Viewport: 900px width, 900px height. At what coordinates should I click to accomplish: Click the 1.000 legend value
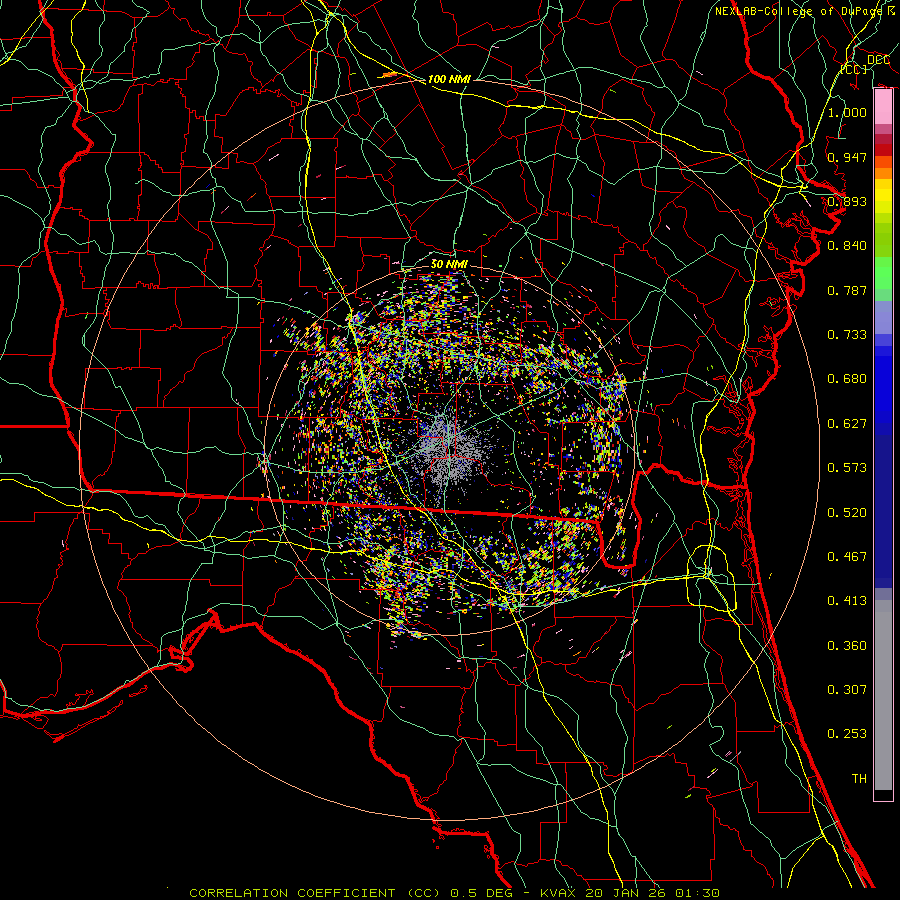click(847, 112)
